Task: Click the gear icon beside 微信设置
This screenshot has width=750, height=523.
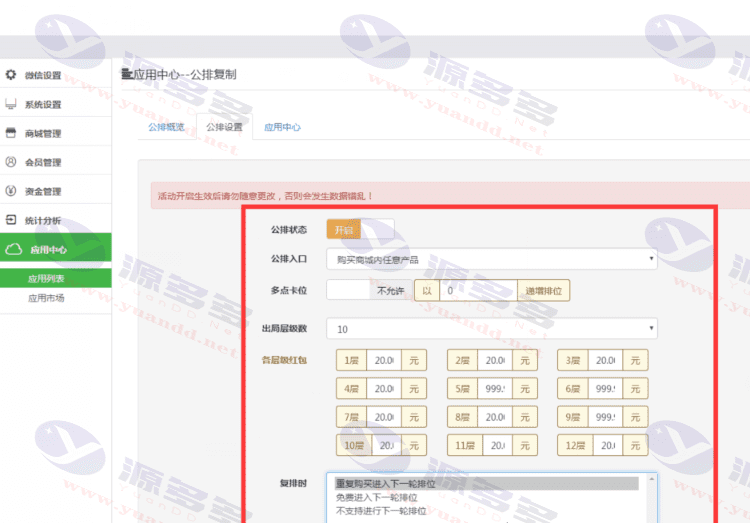Action: pos(11,75)
